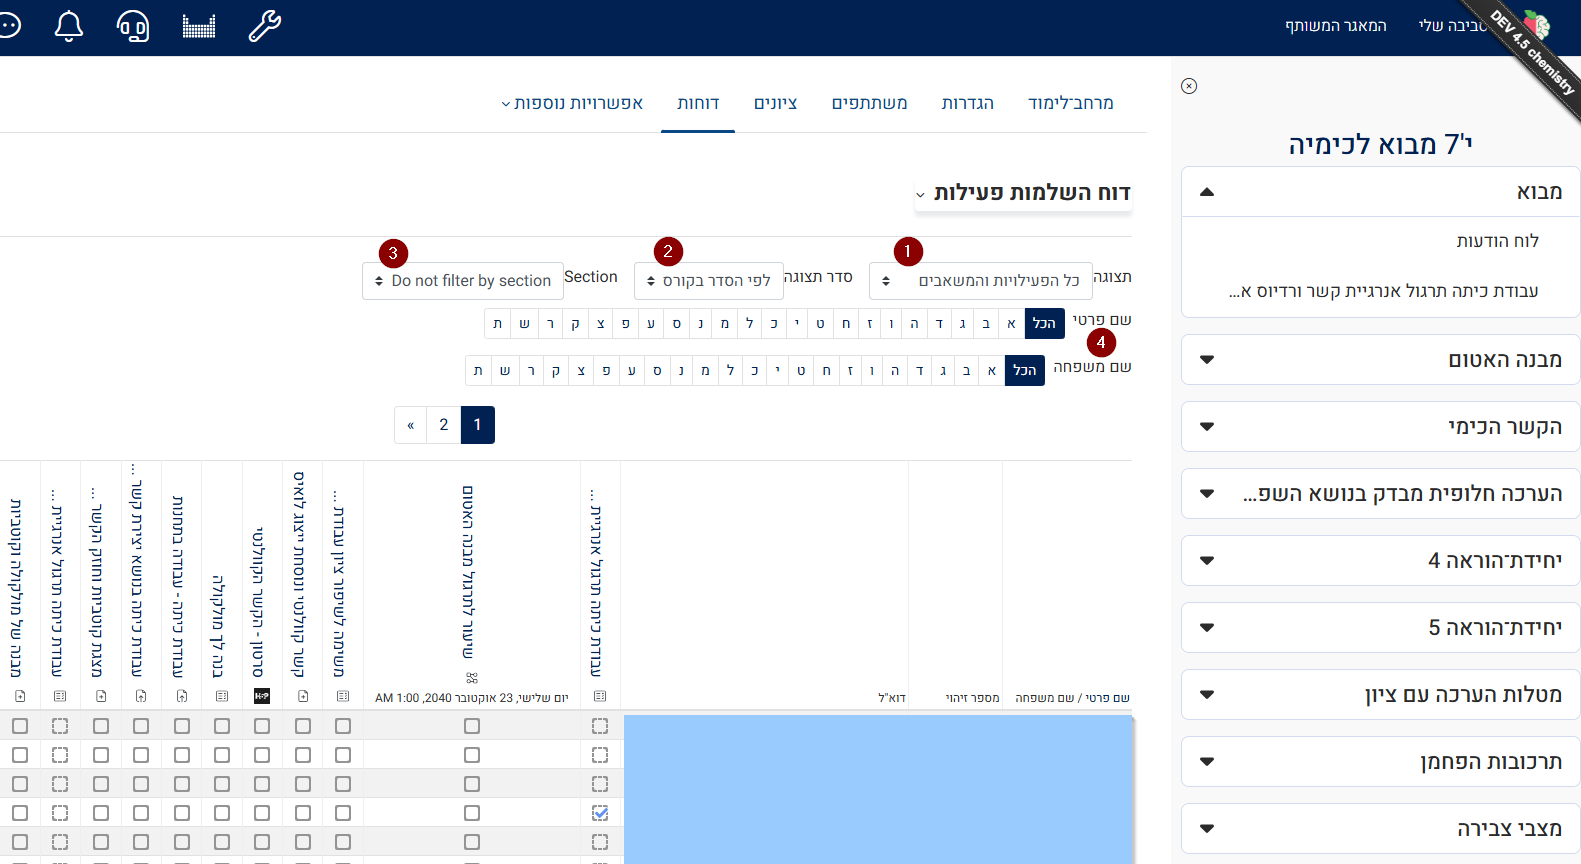Tick first-row checkbox in the H5P column
1581x864 pixels.
tap(262, 726)
